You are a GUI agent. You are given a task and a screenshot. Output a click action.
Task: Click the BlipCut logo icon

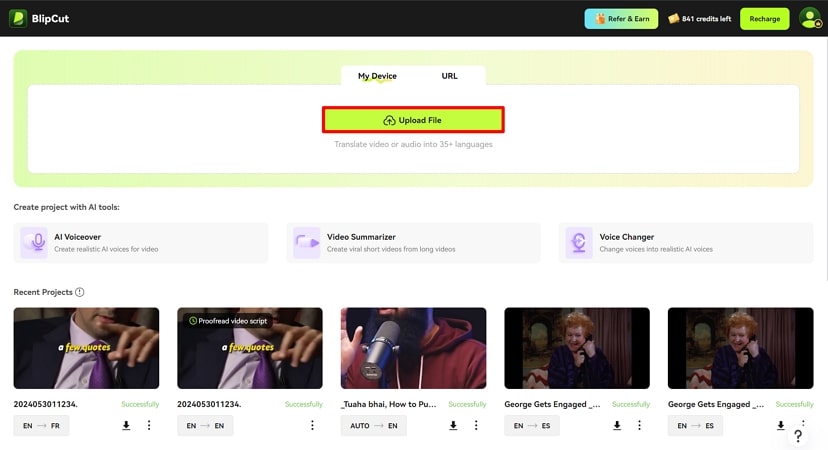click(18, 18)
